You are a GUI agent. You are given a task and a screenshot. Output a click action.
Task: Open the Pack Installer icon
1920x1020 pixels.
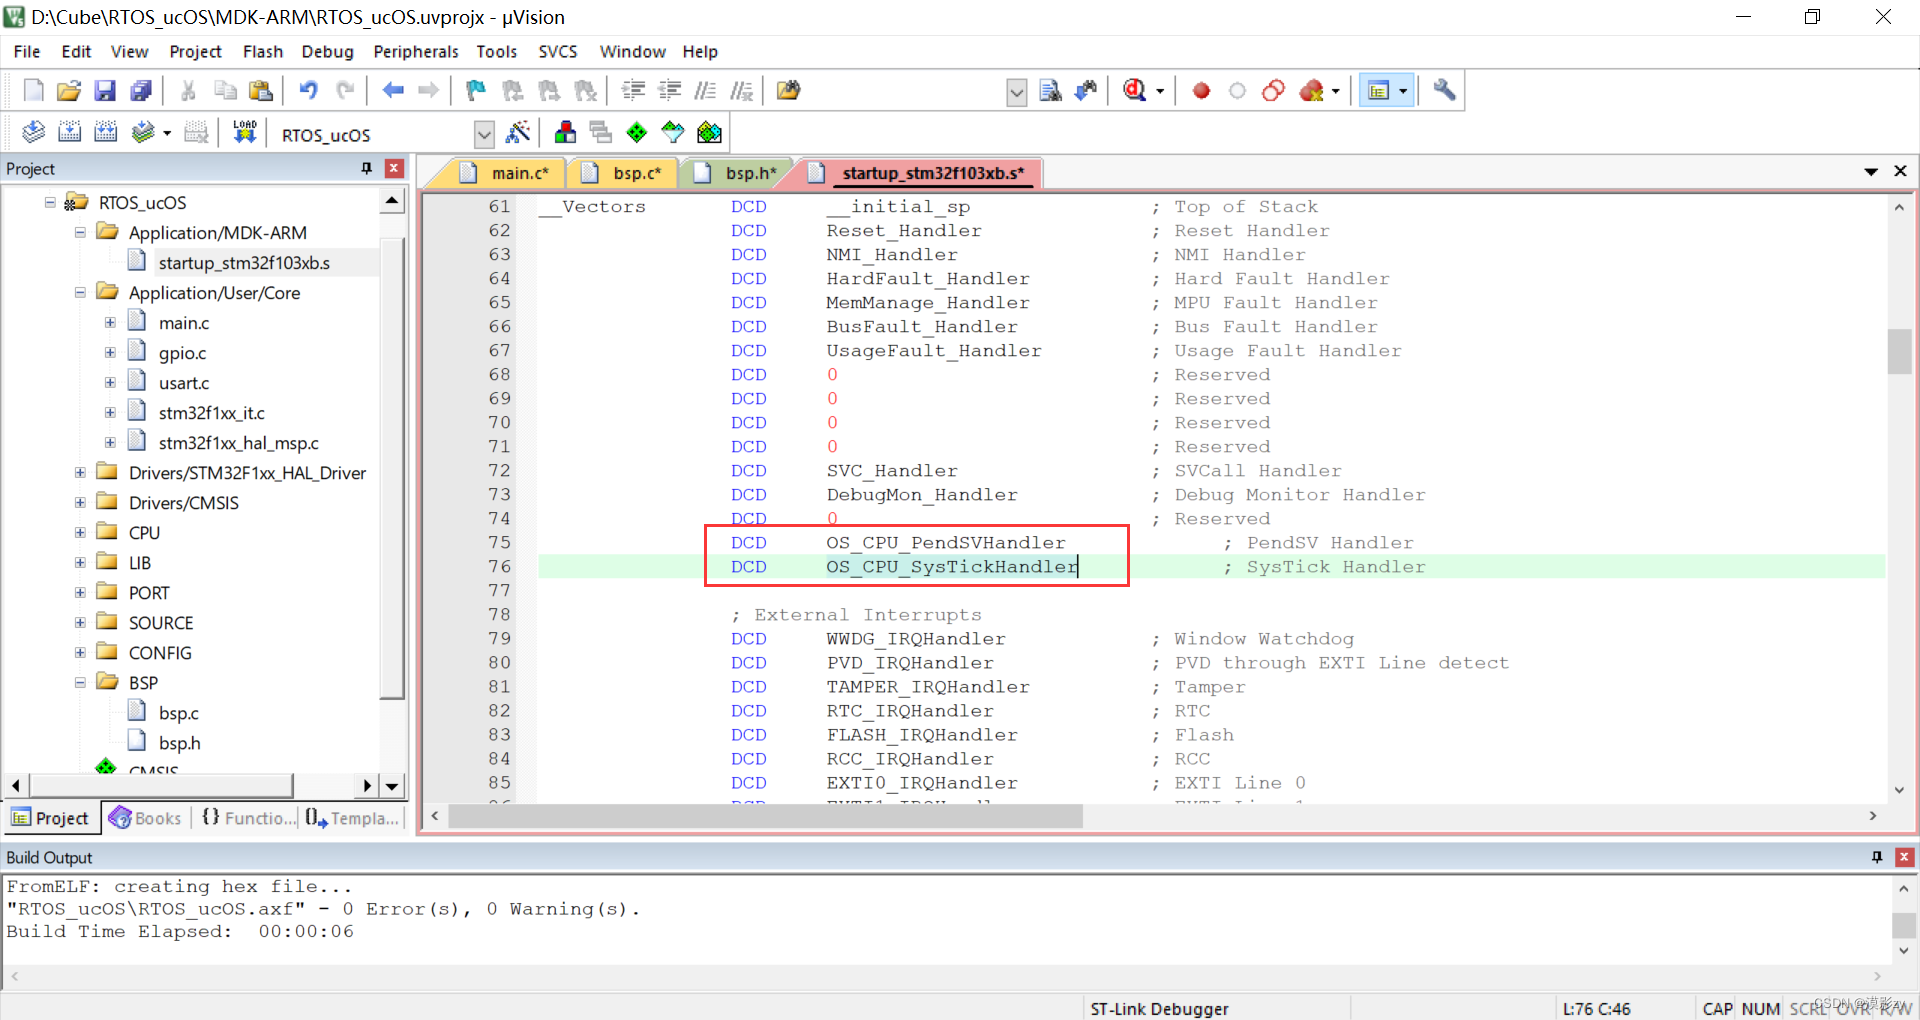(x=709, y=132)
